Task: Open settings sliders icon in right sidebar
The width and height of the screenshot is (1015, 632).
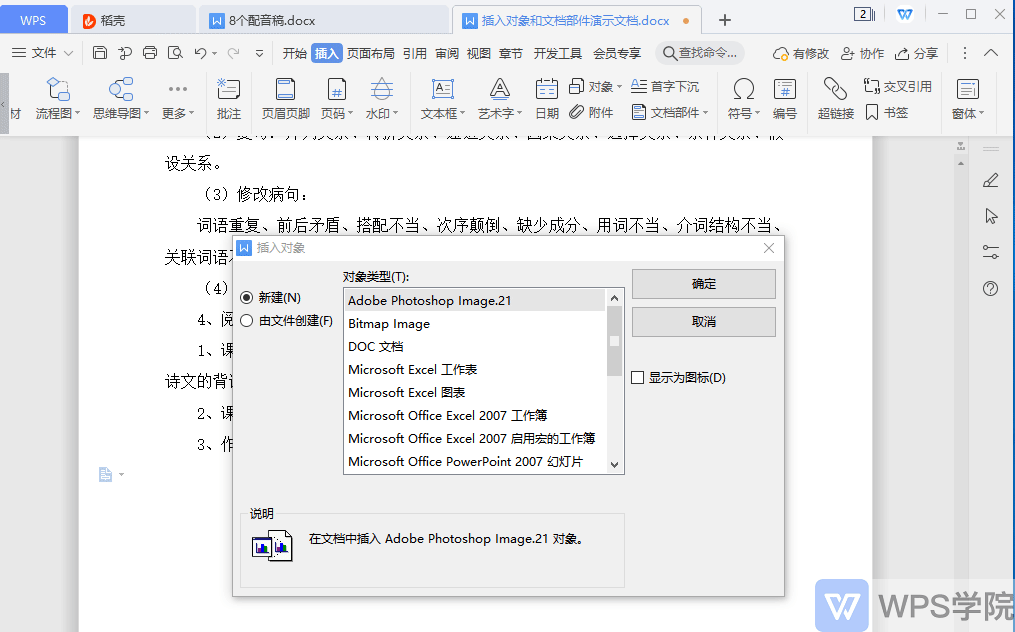Action: click(x=990, y=252)
